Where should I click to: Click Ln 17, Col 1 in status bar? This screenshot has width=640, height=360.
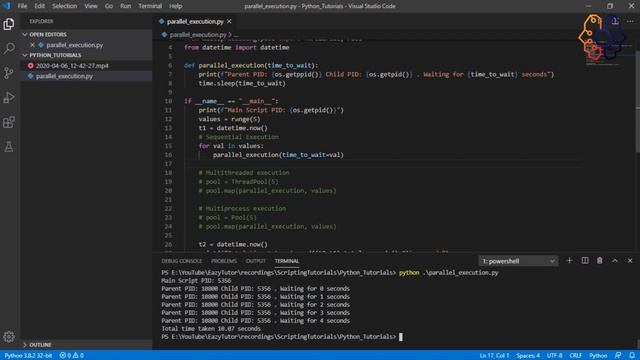pos(494,356)
